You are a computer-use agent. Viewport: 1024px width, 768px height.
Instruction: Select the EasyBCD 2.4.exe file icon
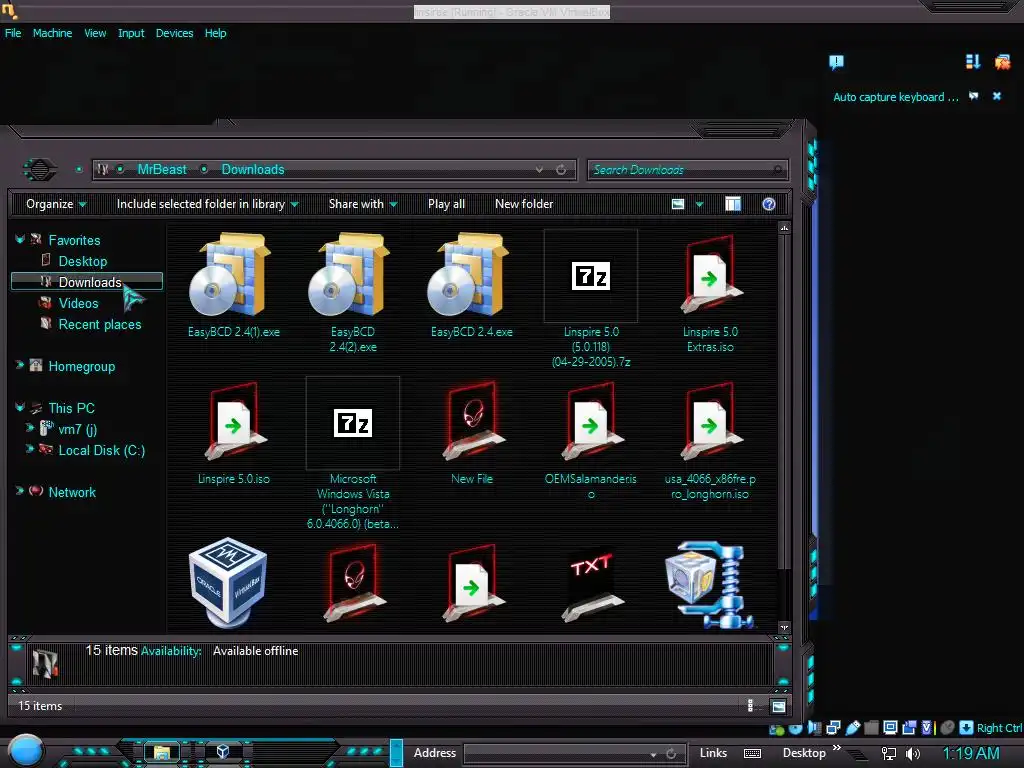coord(468,275)
